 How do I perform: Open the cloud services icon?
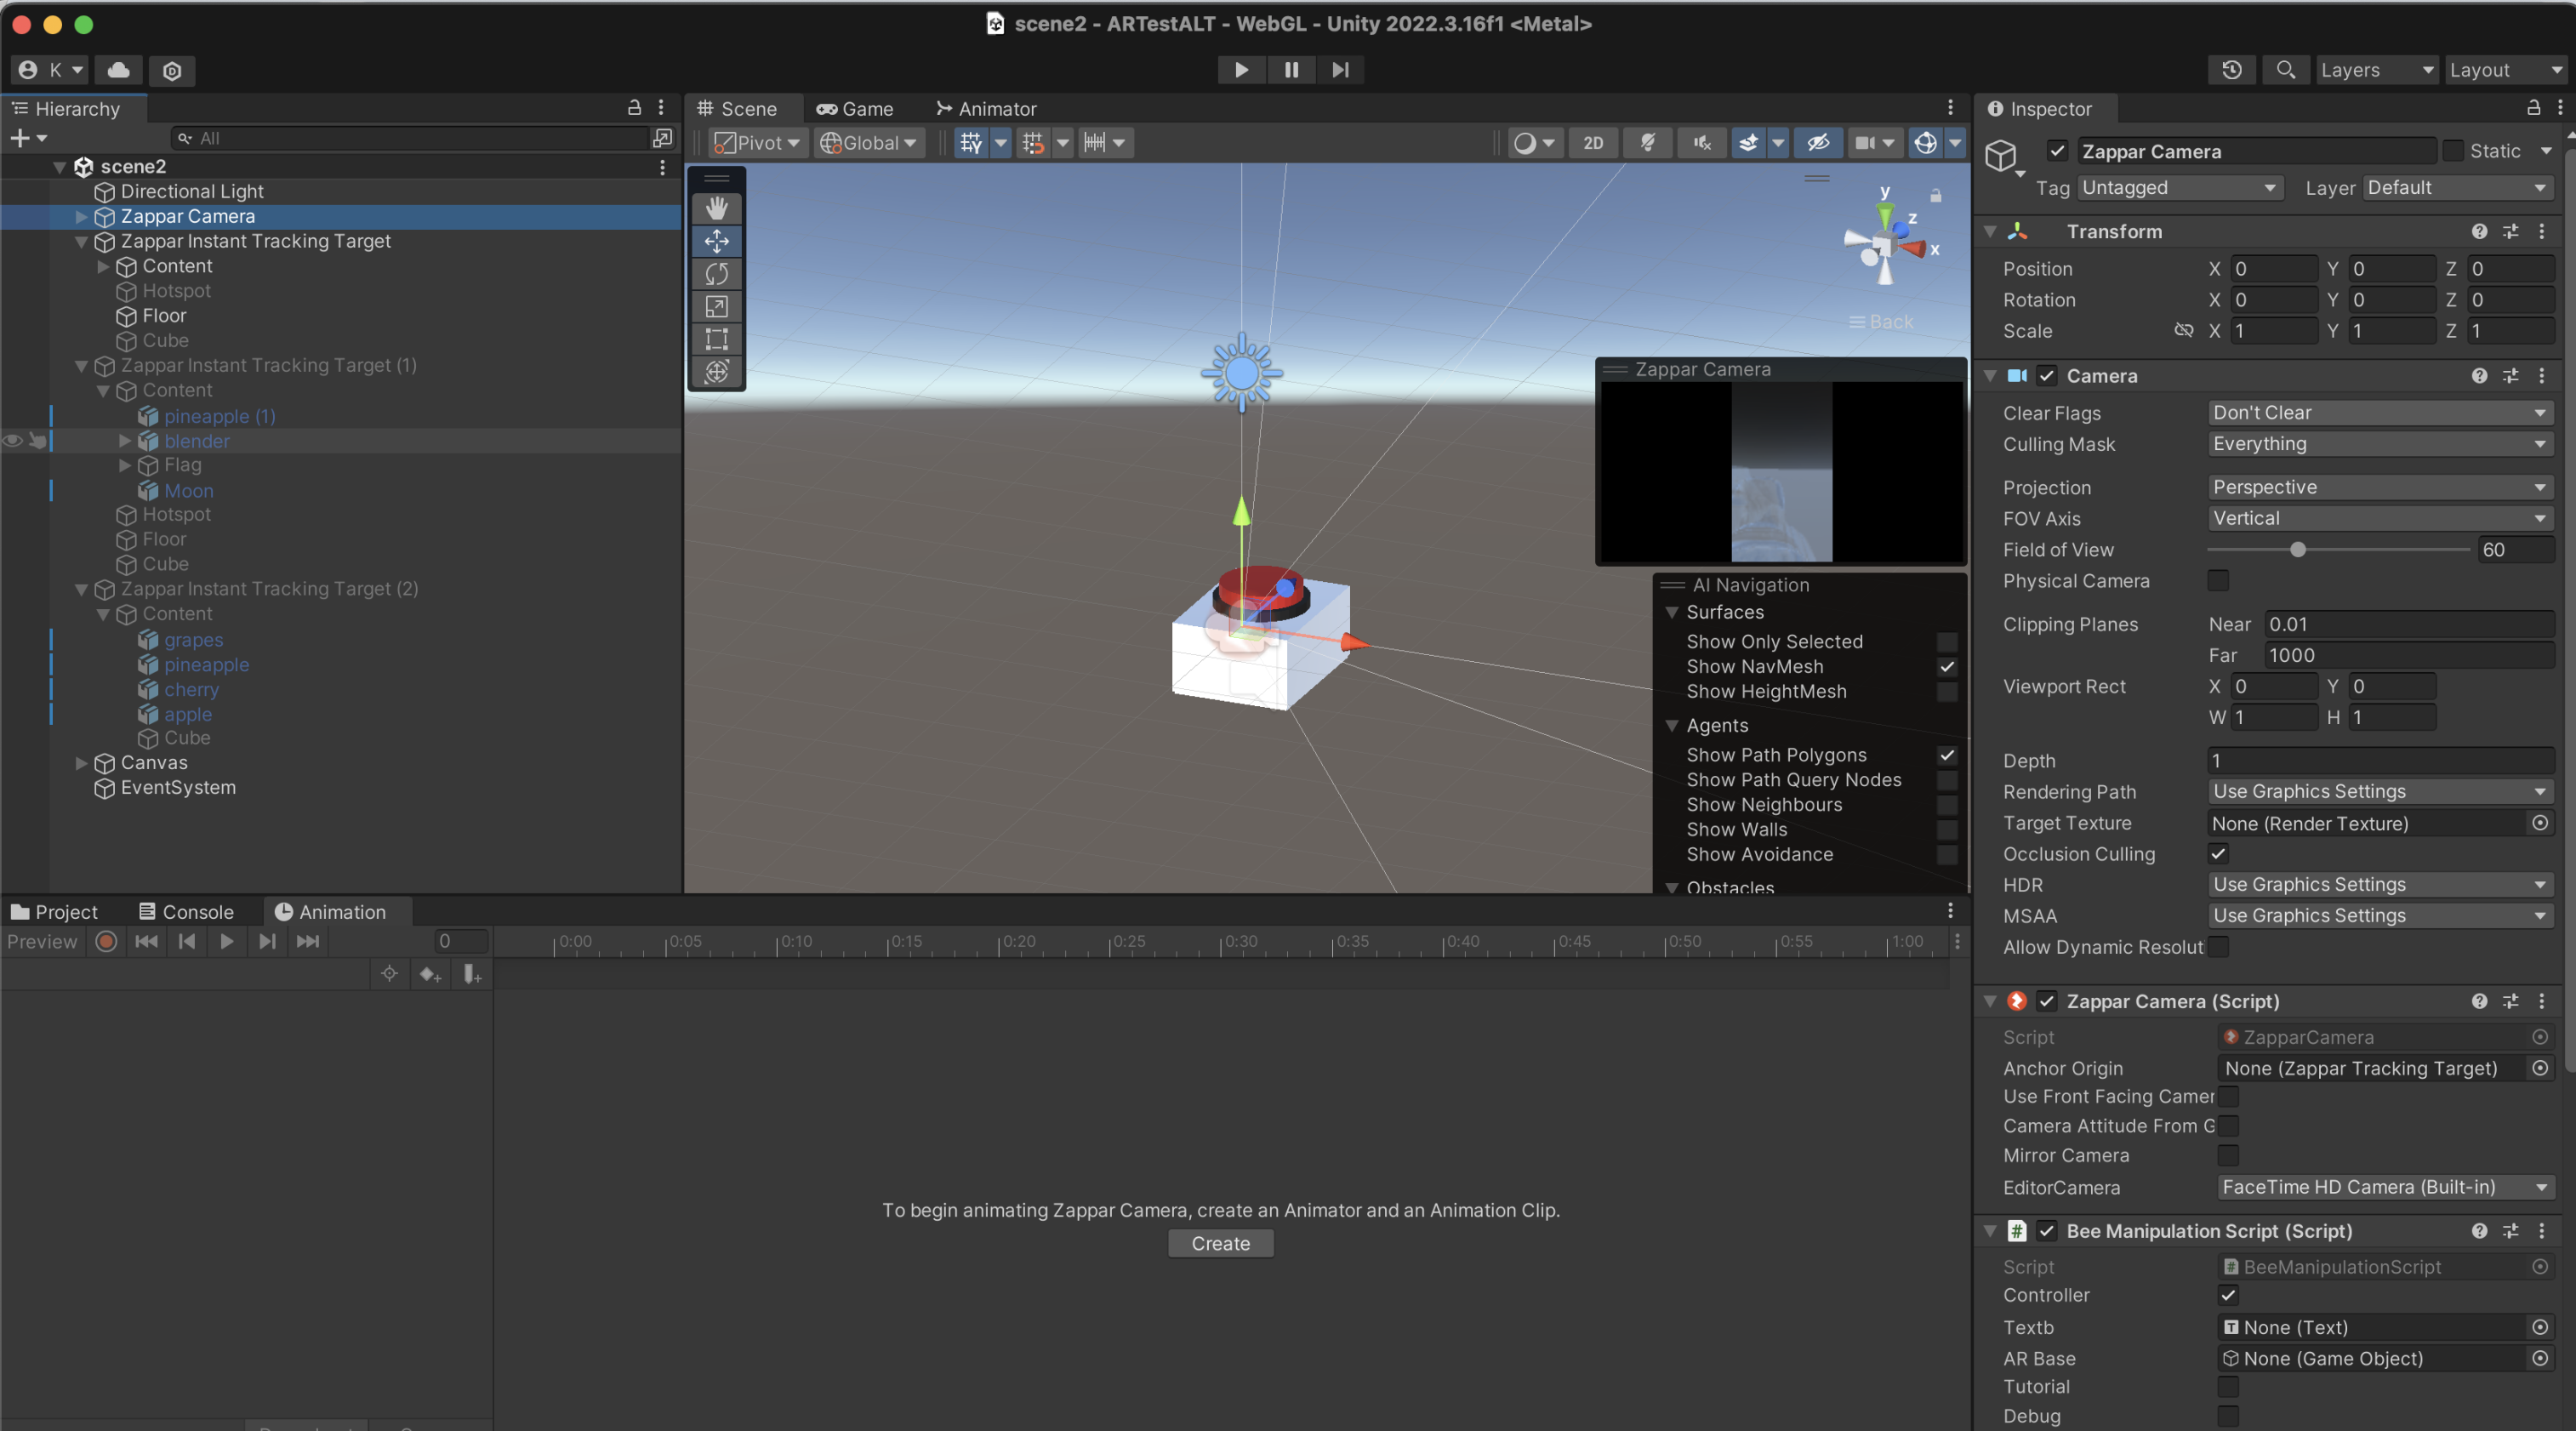[x=119, y=70]
